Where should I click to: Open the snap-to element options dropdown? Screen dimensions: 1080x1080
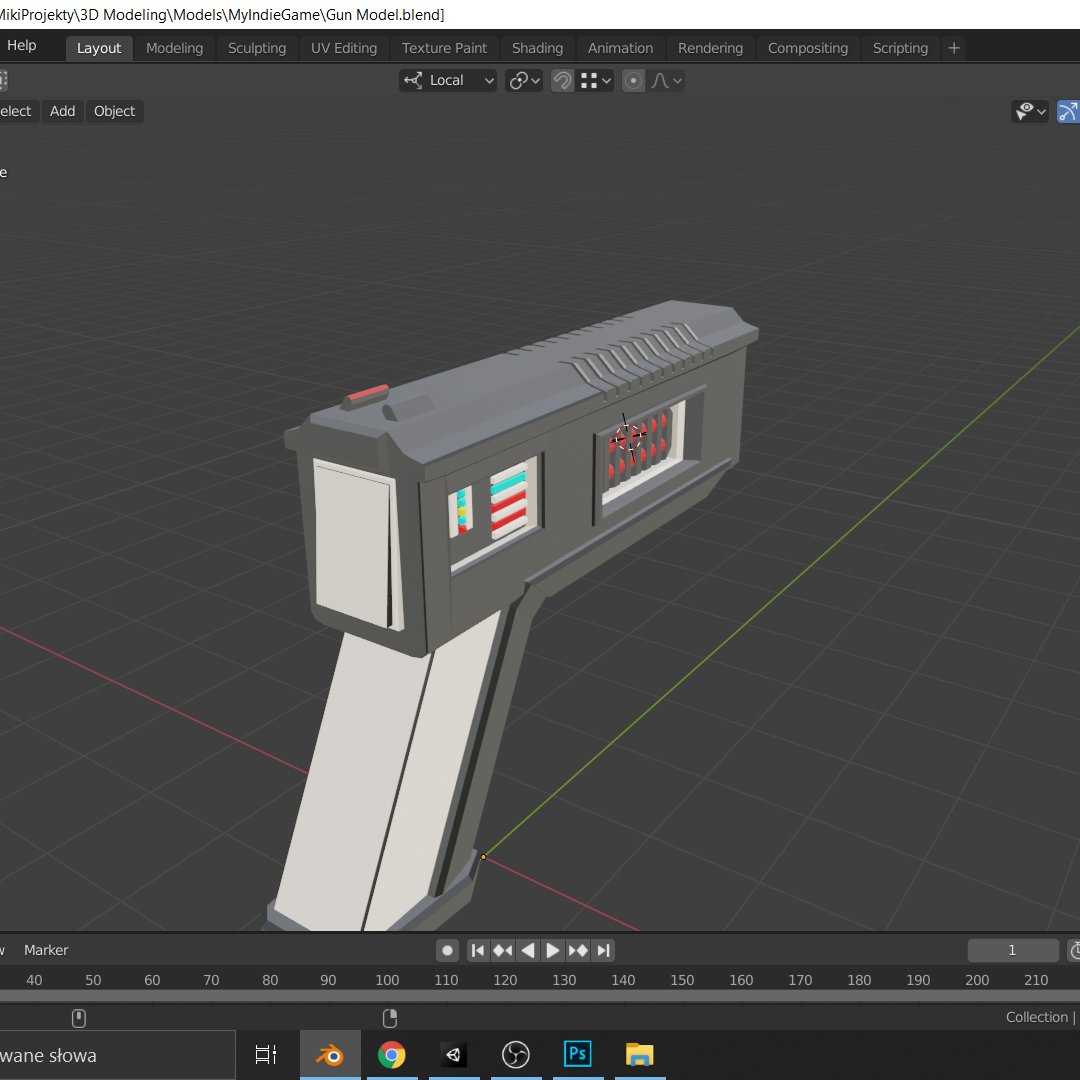tap(595, 81)
